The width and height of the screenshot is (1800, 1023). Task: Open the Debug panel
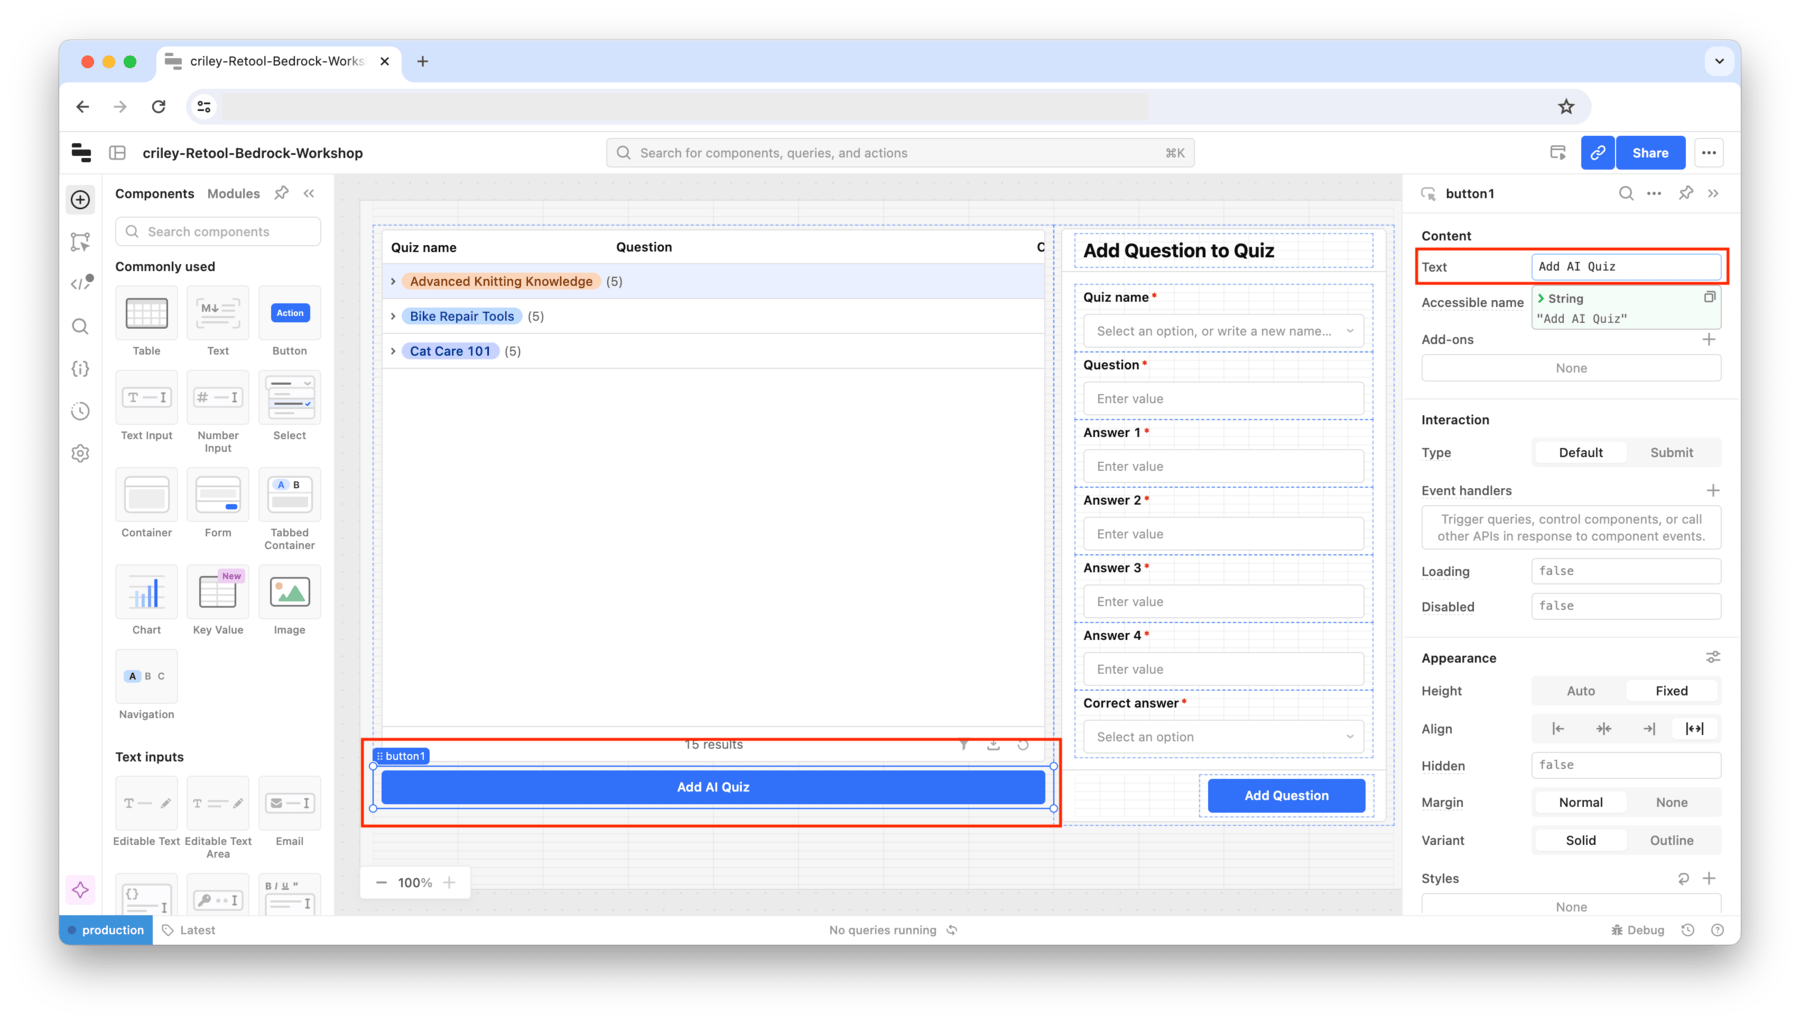1638,930
